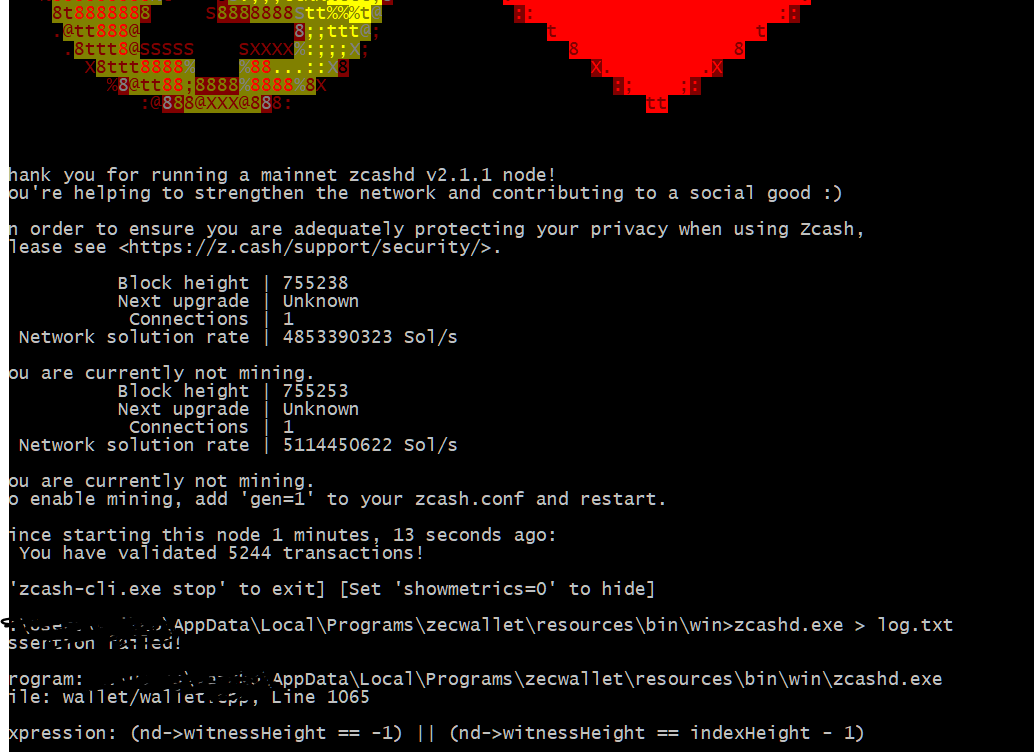This screenshot has width=1034, height=752.
Task: Click the witnessHeight expression line
Action: (x=437, y=734)
